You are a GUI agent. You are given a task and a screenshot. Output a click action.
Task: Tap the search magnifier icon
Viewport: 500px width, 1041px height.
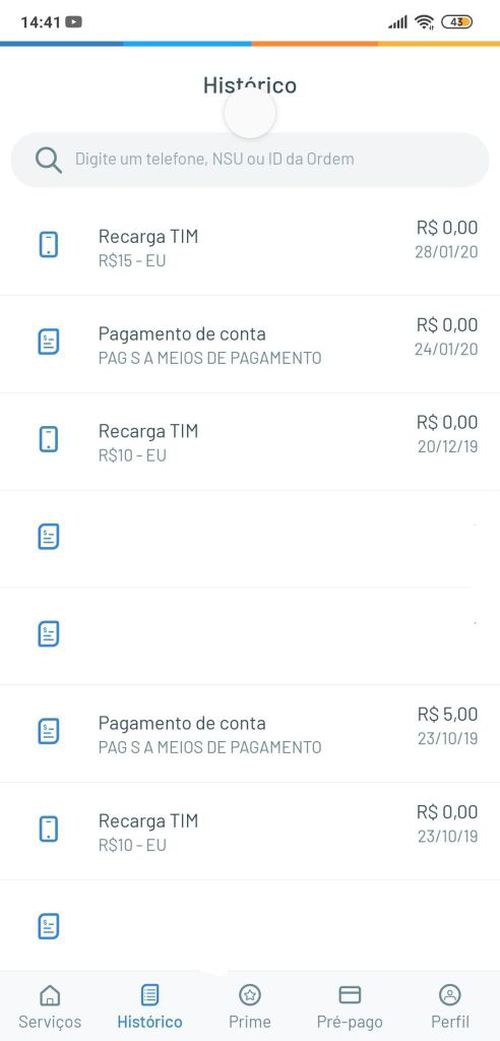click(48, 160)
